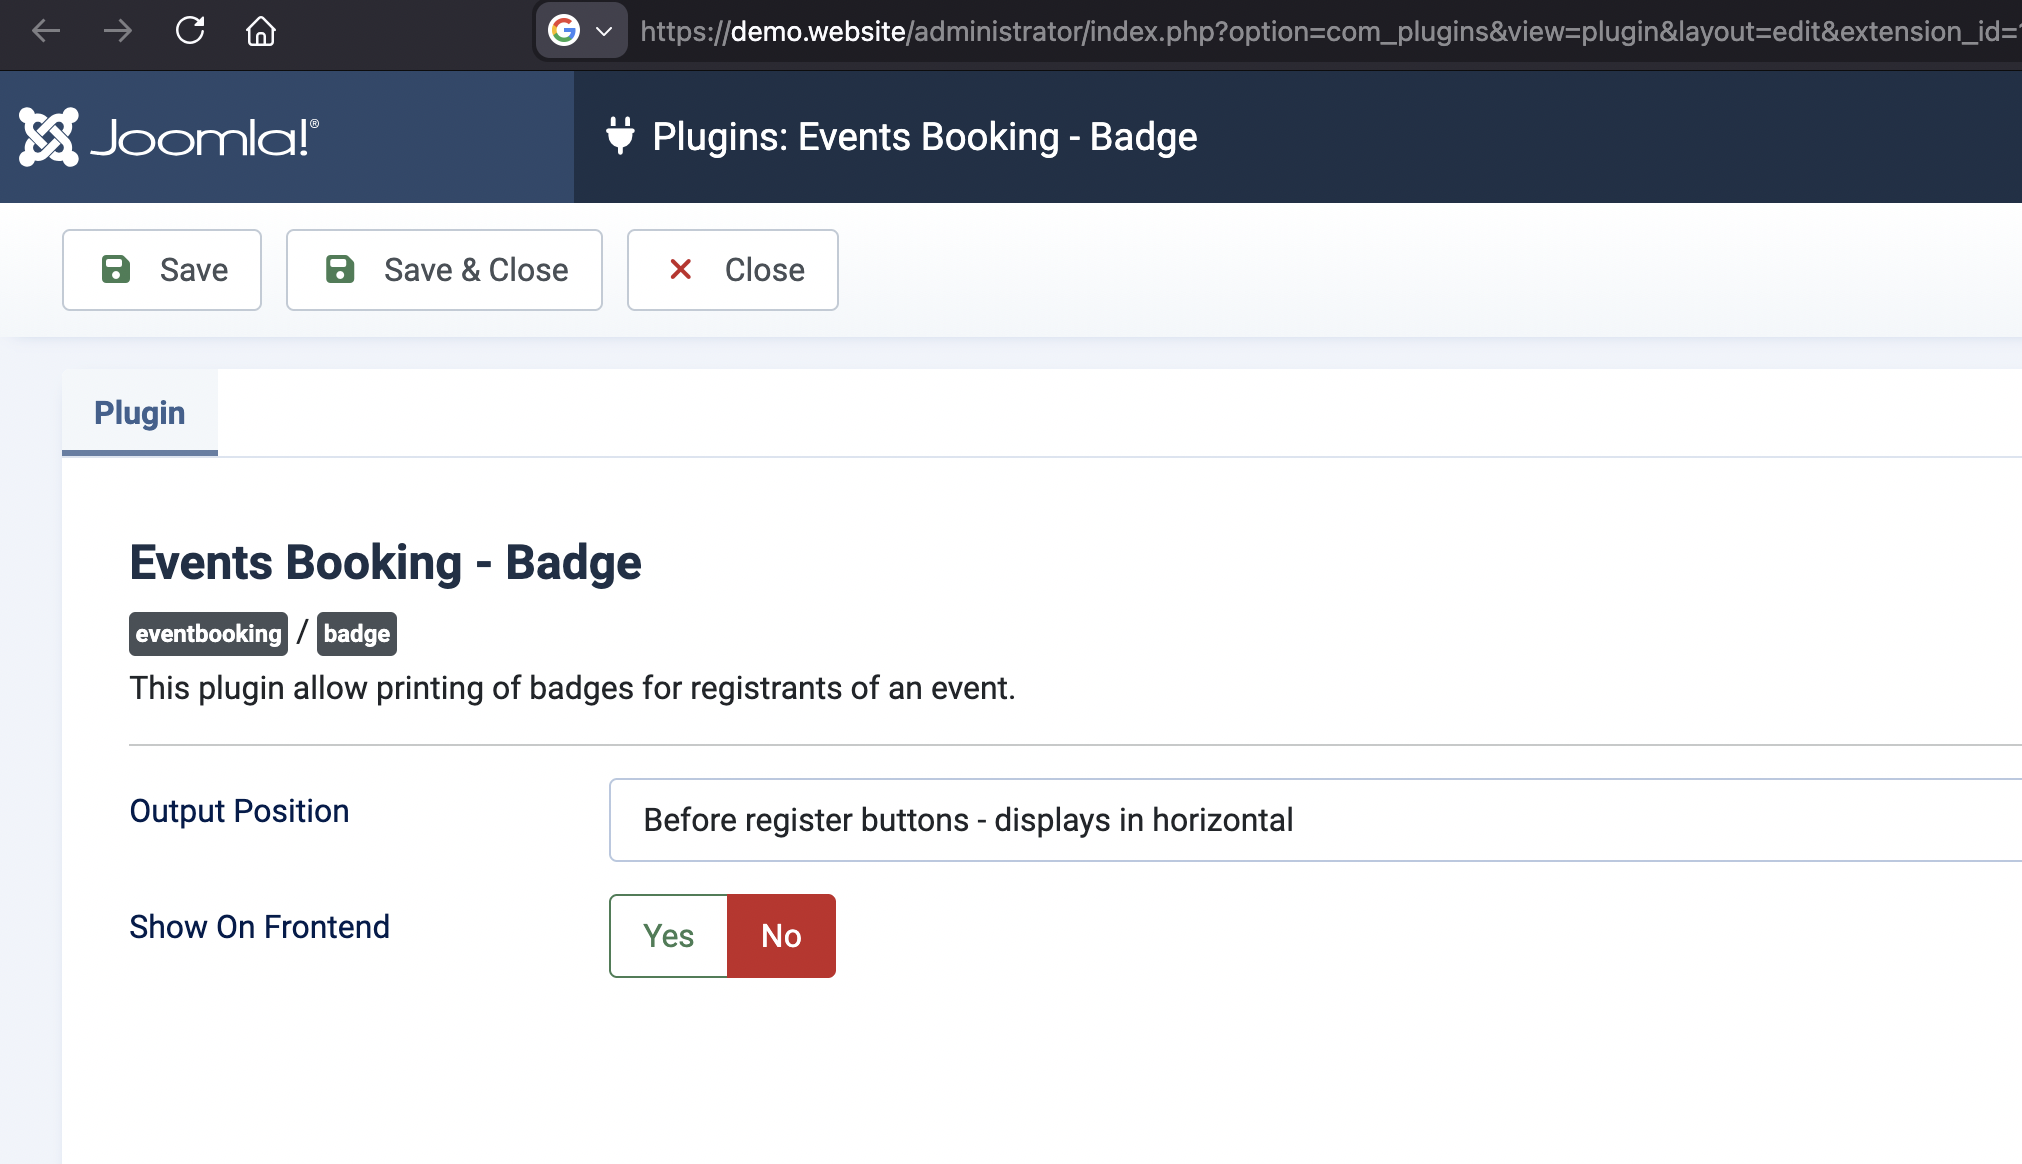Click the badge element label
This screenshot has height=1164, width=2022.
pyautogui.click(x=357, y=634)
